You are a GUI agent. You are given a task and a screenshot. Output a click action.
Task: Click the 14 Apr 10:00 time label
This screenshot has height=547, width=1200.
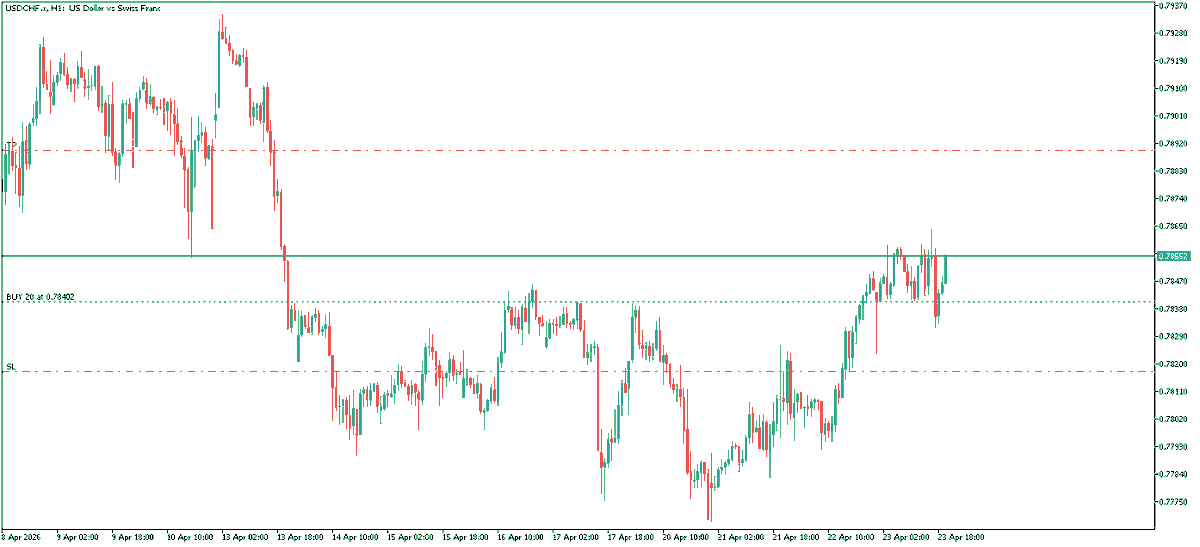(356, 537)
